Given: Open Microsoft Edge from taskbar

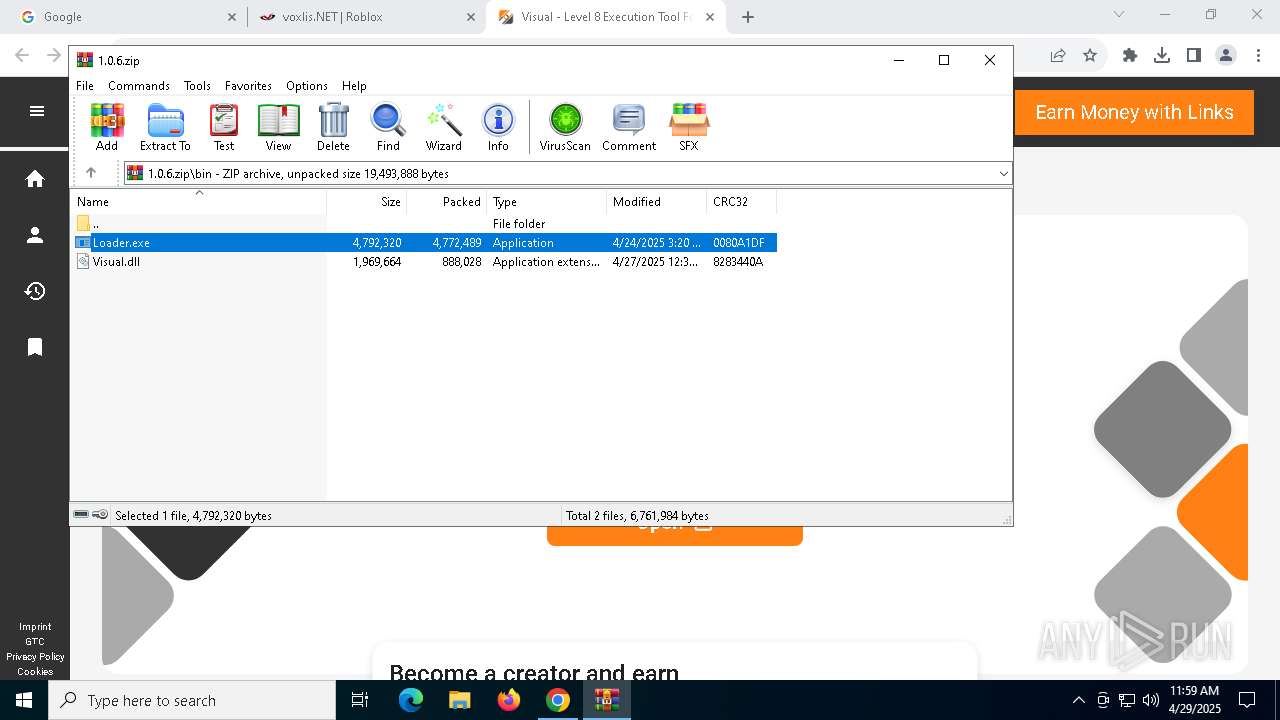Looking at the screenshot, I should [411, 700].
